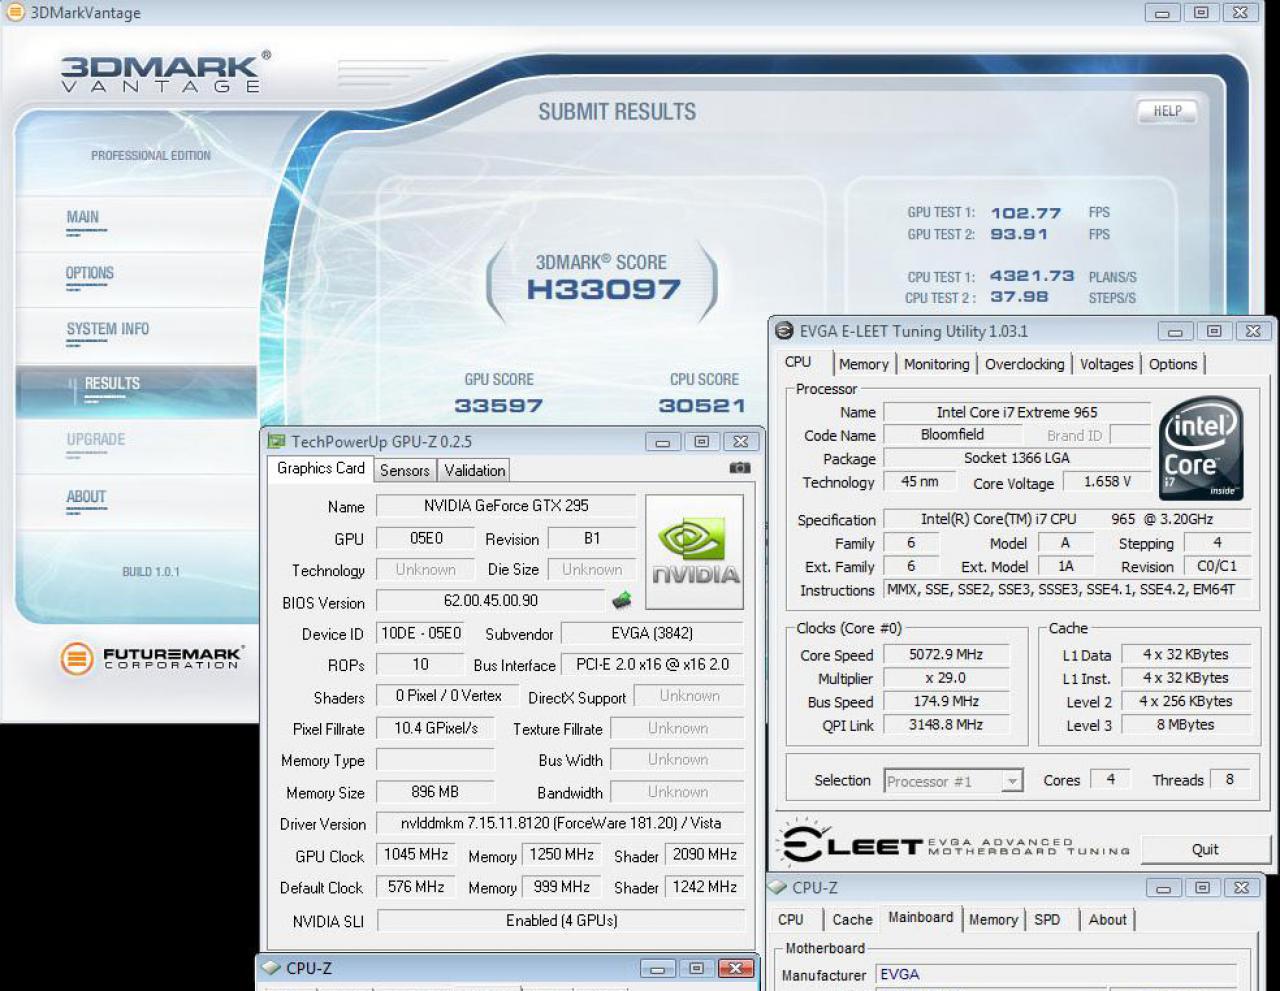The image size is (1280, 991).
Task: Select the Mainboard tab in CPU-Z
Action: point(921,917)
